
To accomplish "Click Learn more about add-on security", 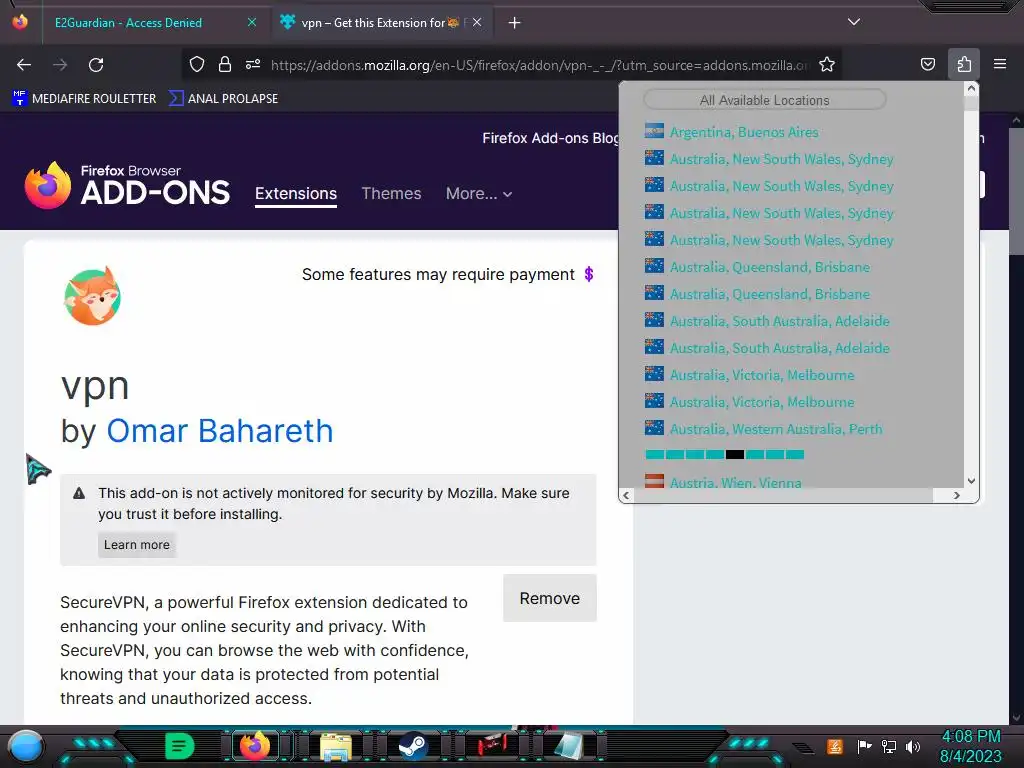I will point(136,545).
